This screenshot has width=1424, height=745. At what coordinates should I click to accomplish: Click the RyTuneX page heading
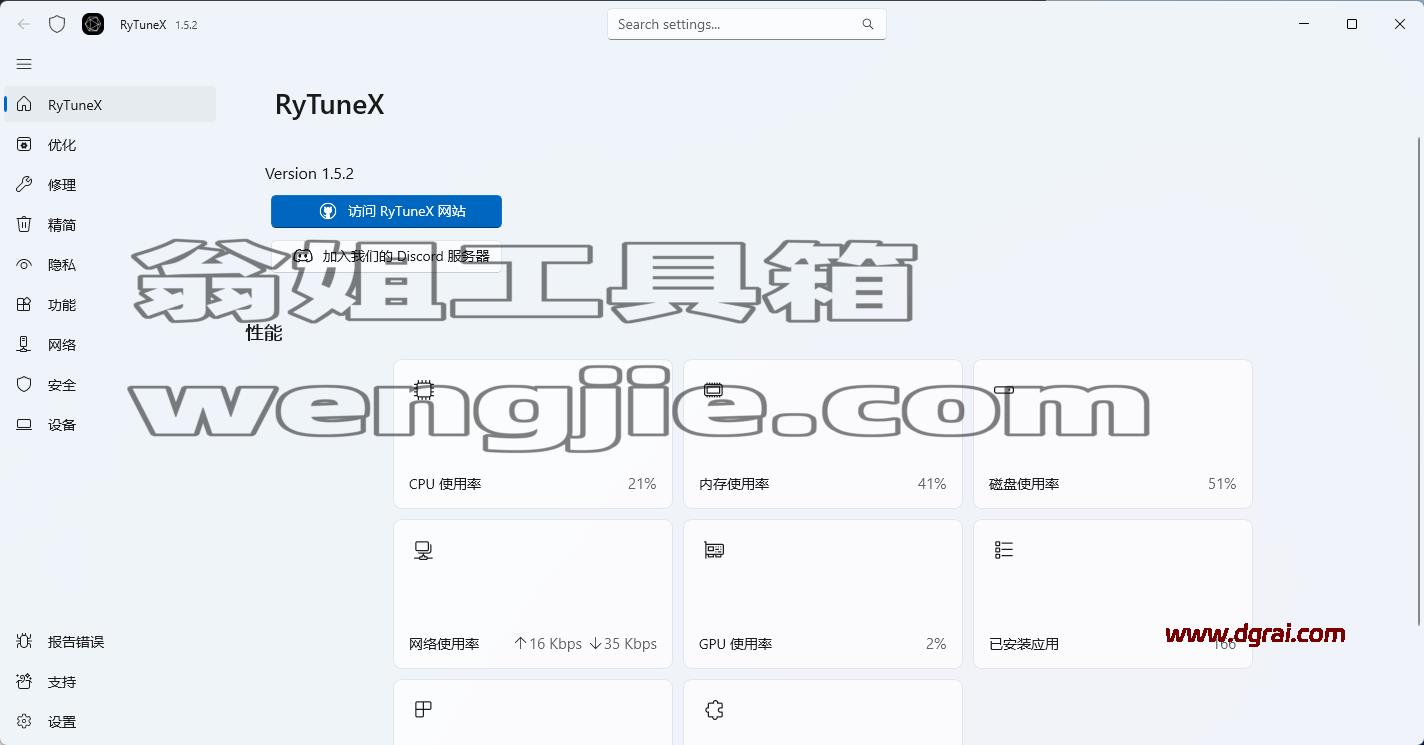pyautogui.click(x=330, y=105)
